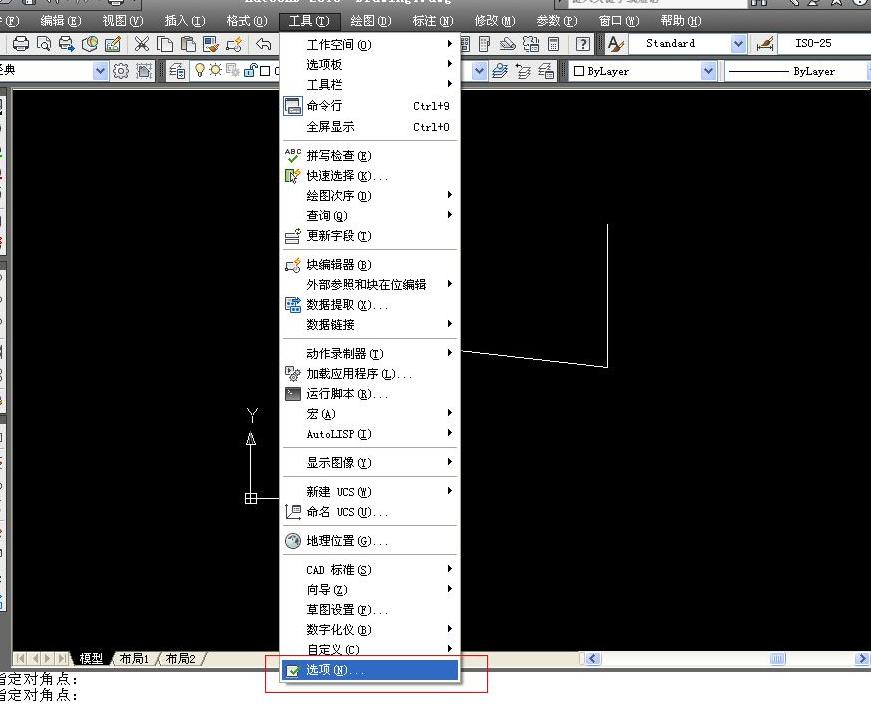Click the horizontal scrollbar thumb
The width and height of the screenshot is (871, 710).
pos(778,659)
